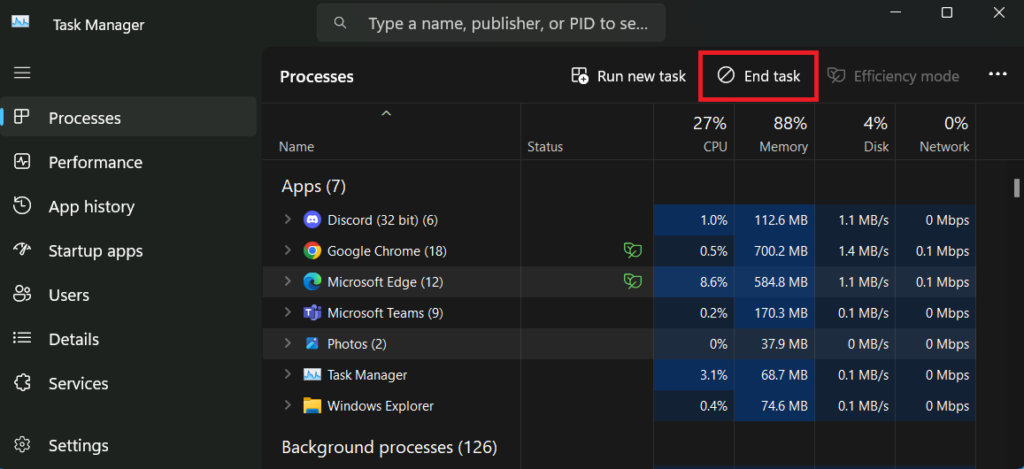Click the Google Chrome icon in process list

point(312,251)
